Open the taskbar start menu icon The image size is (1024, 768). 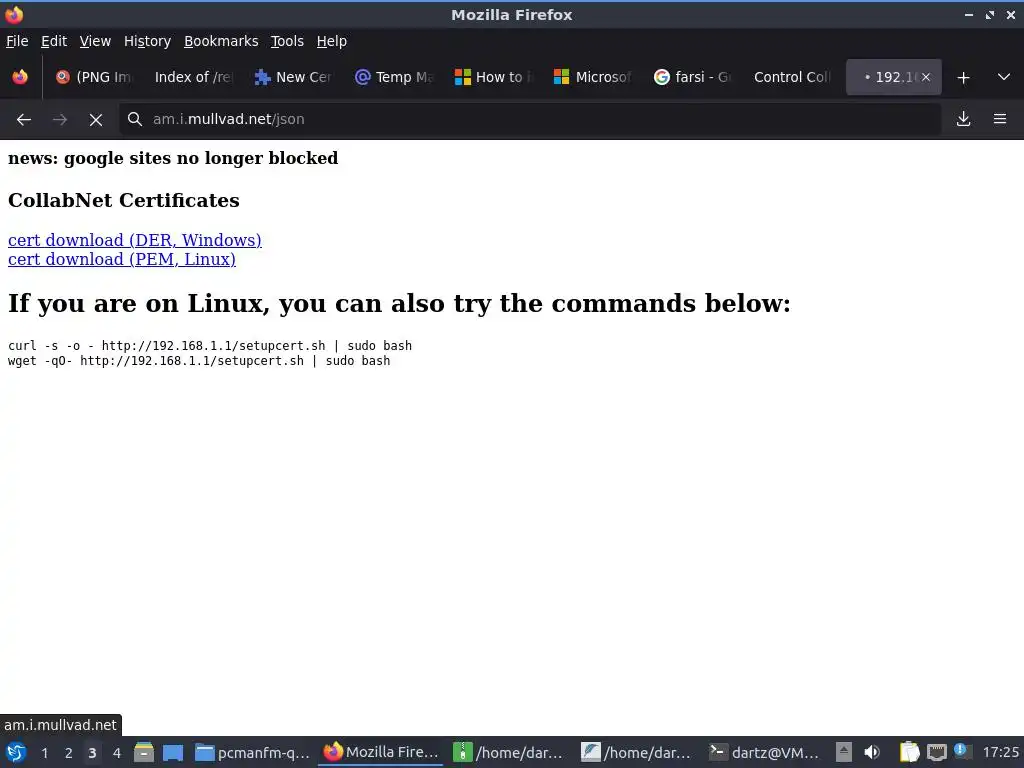click(x=16, y=752)
